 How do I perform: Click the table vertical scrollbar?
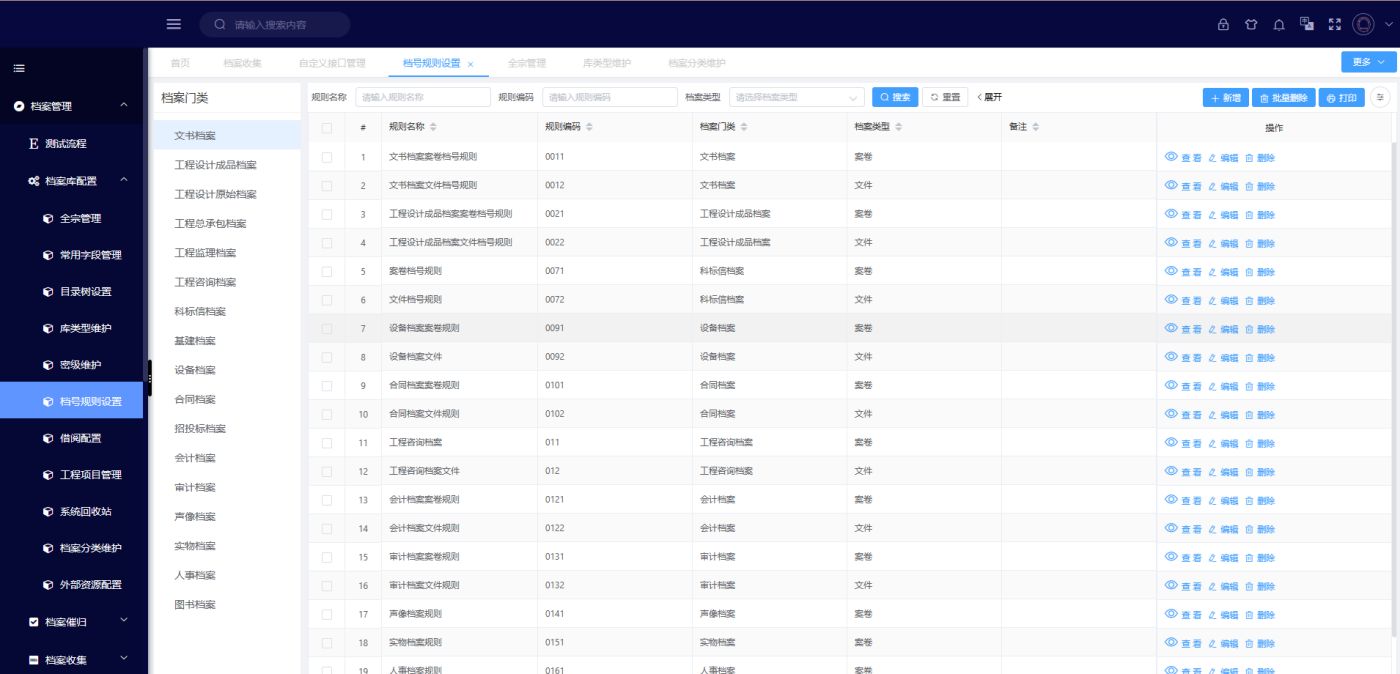1395,390
